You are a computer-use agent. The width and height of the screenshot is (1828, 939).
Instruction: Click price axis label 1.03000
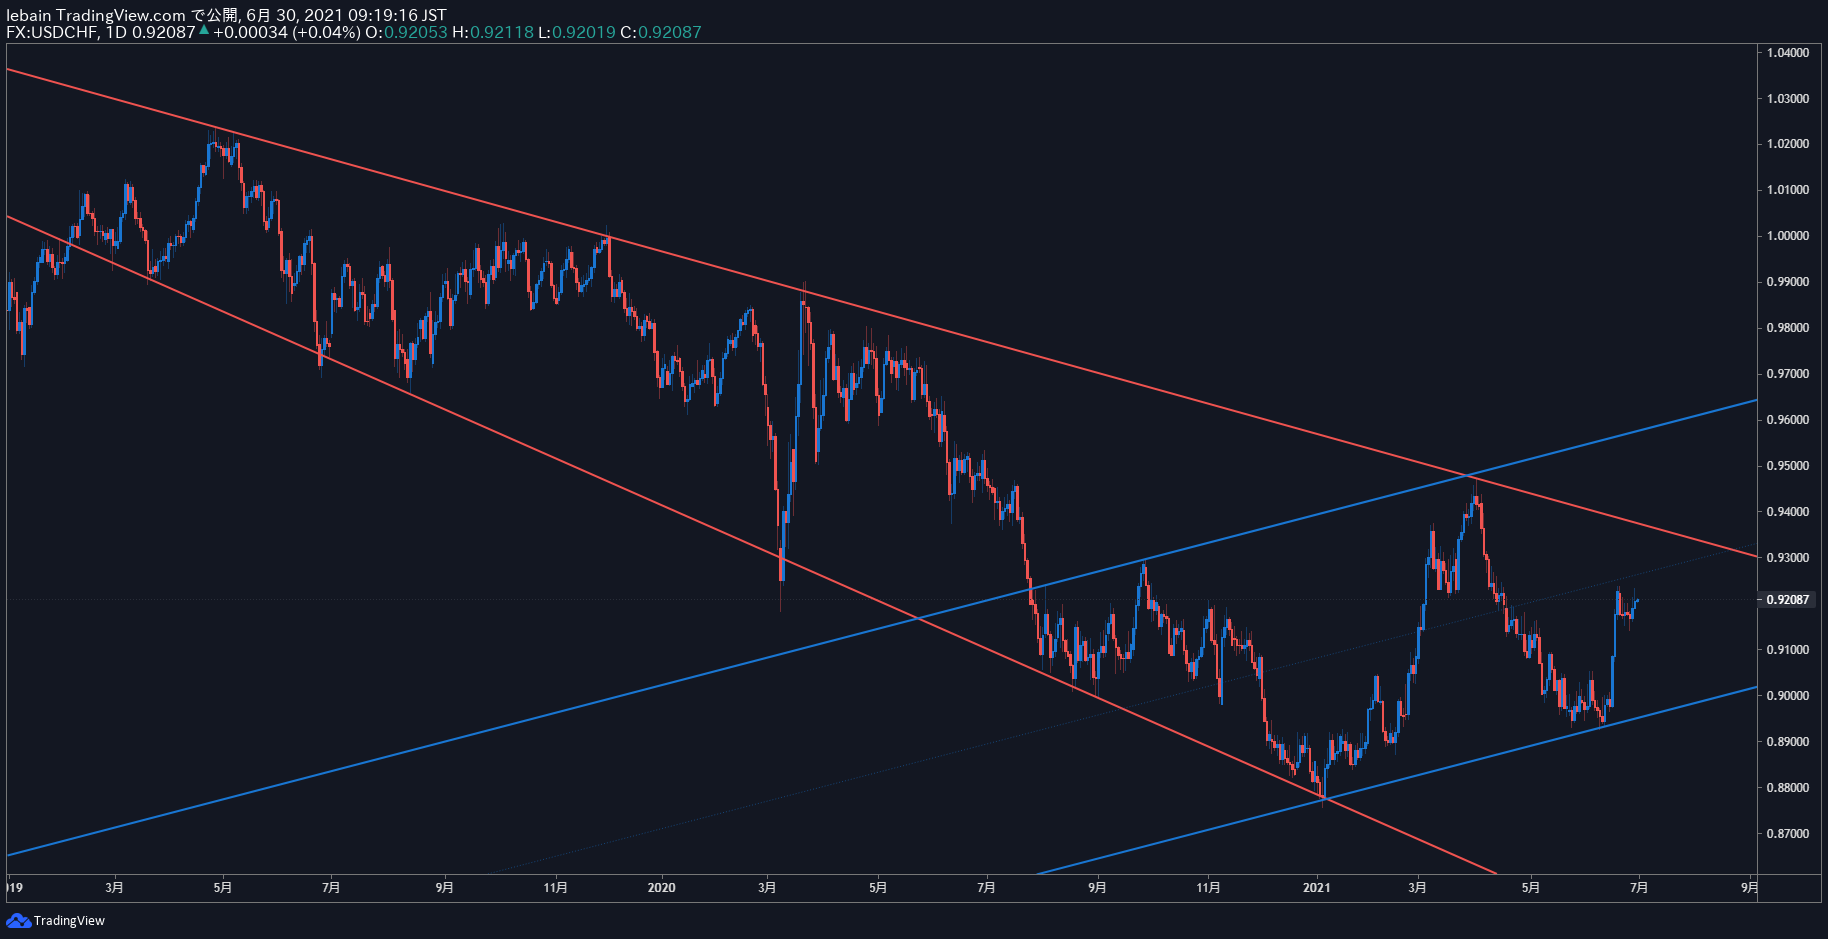point(1788,99)
